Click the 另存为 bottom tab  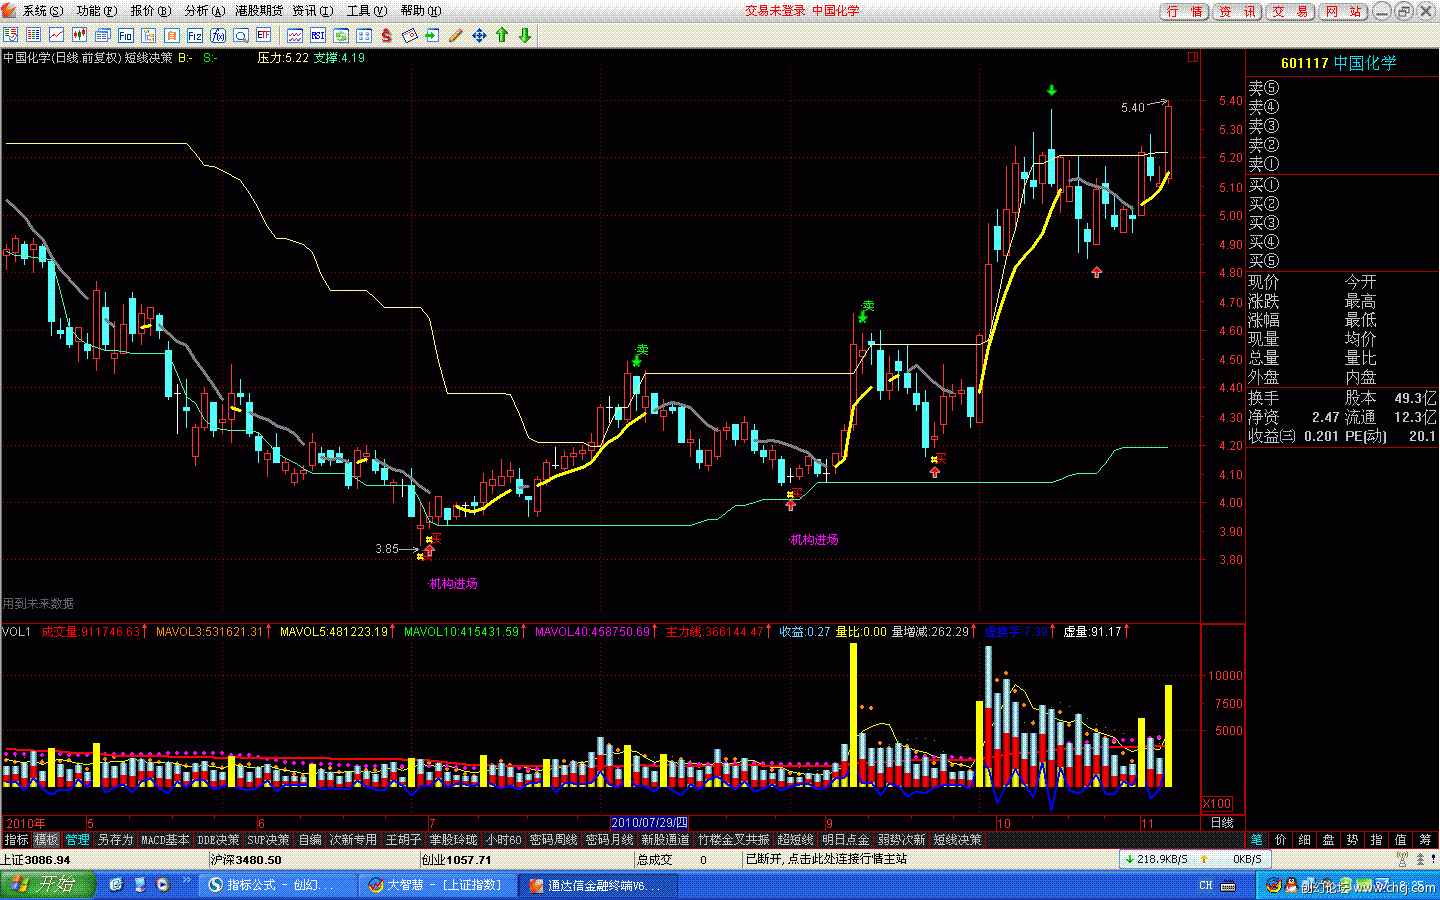coord(115,840)
